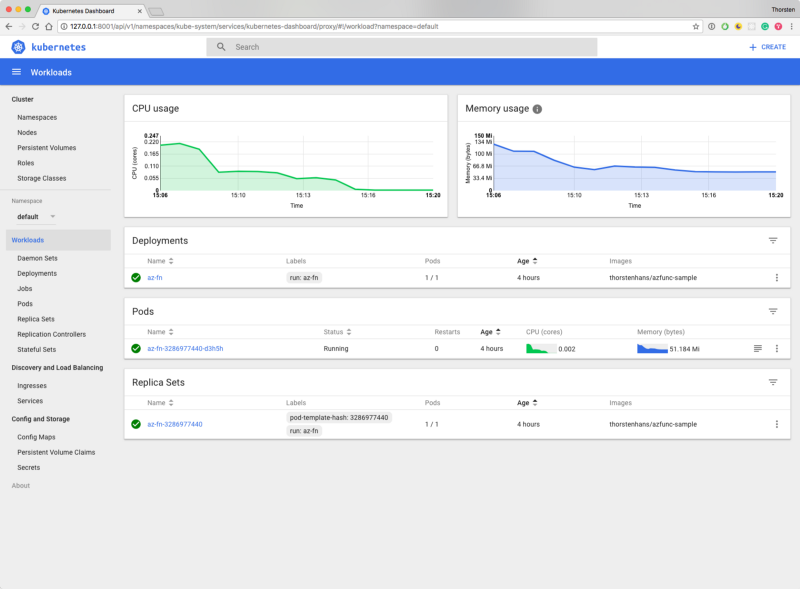Open the az-fn deployment actions menu
Image resolution: width=800 pixels, height=589 pixels.
pos(776,278)
